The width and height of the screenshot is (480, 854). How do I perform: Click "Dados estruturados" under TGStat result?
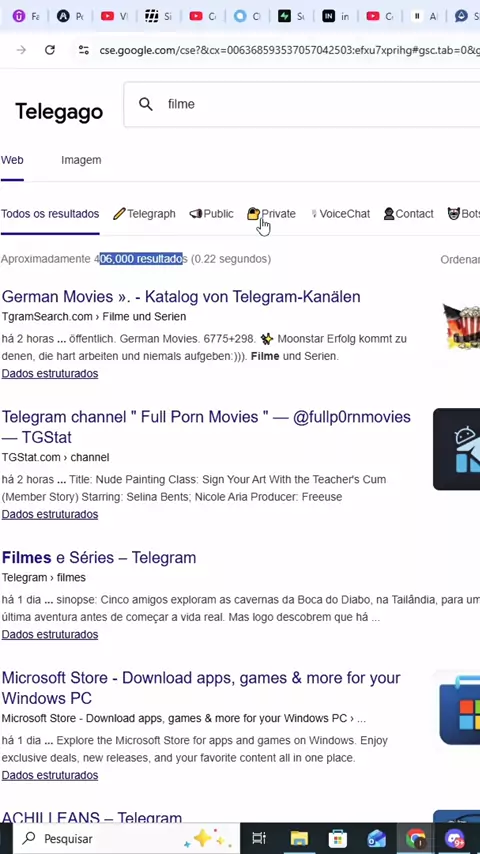[50, 514]
